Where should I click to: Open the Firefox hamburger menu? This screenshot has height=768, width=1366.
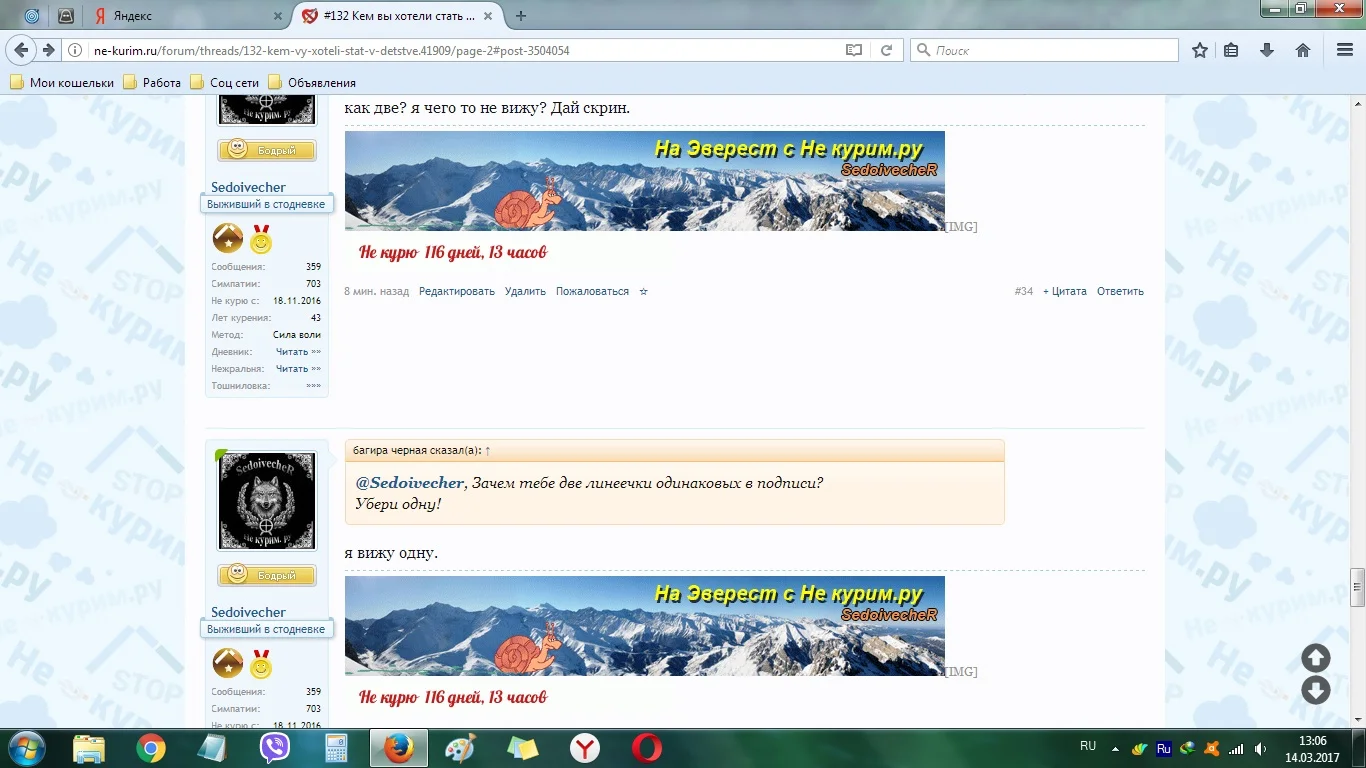click(1345, 50)
